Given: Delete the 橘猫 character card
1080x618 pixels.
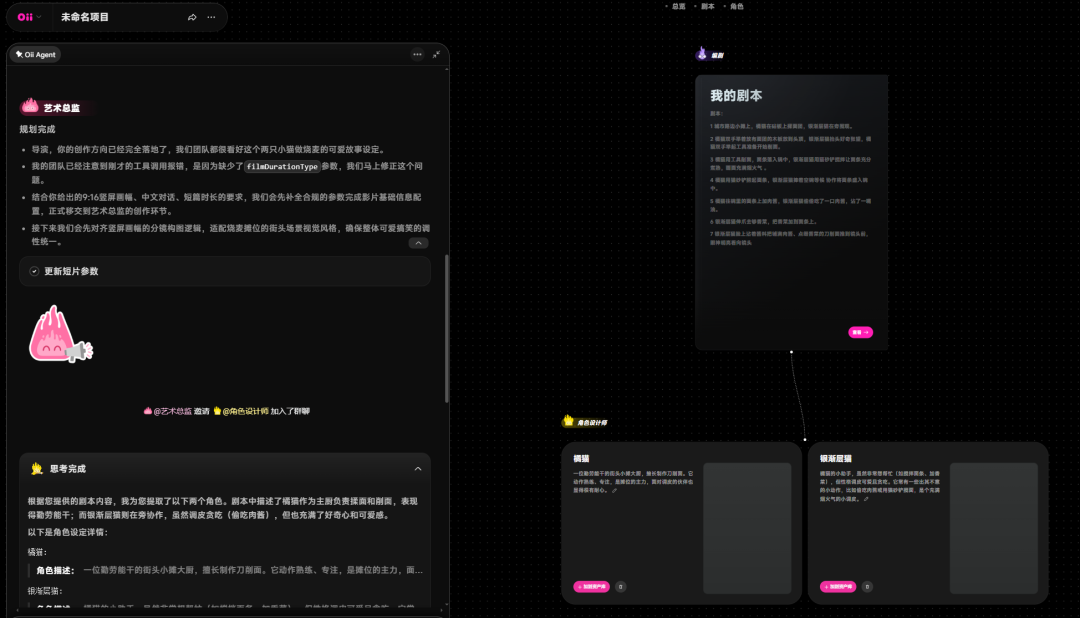Looking at the screenshot, I should click(621, 587).
